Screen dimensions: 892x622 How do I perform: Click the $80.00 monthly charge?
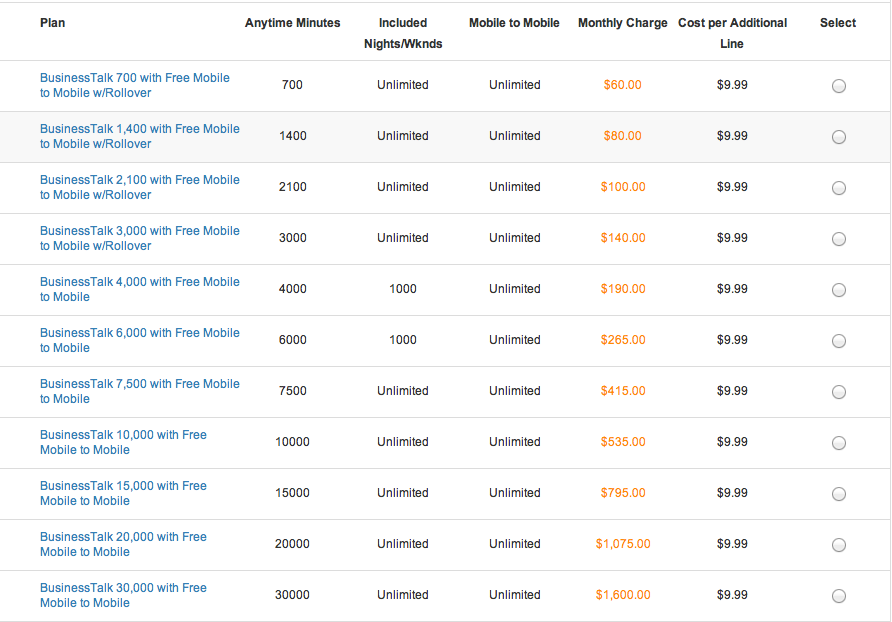622,136
